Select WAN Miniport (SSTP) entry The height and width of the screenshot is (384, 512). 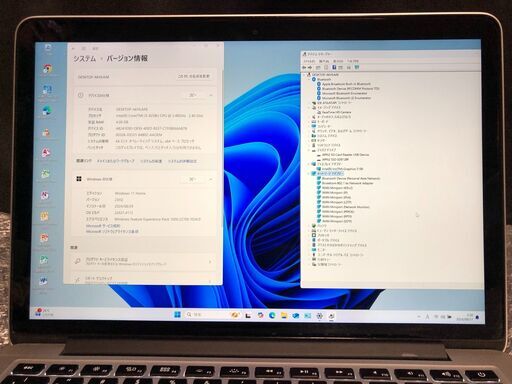point(337,221)
